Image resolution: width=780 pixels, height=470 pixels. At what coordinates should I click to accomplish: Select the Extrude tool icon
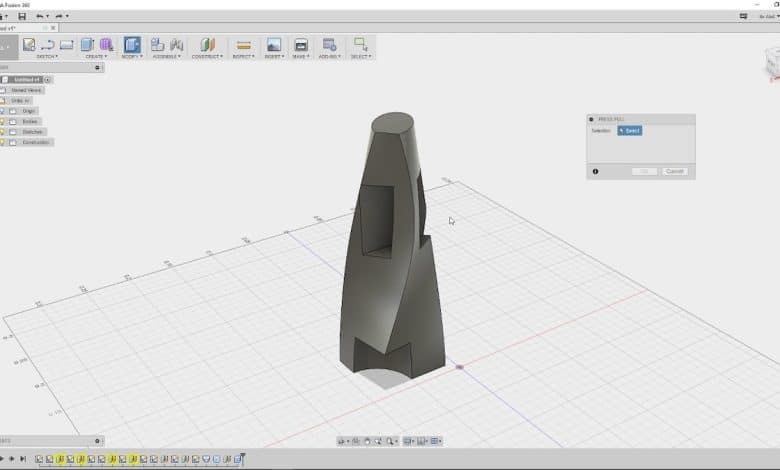point(88,45)
